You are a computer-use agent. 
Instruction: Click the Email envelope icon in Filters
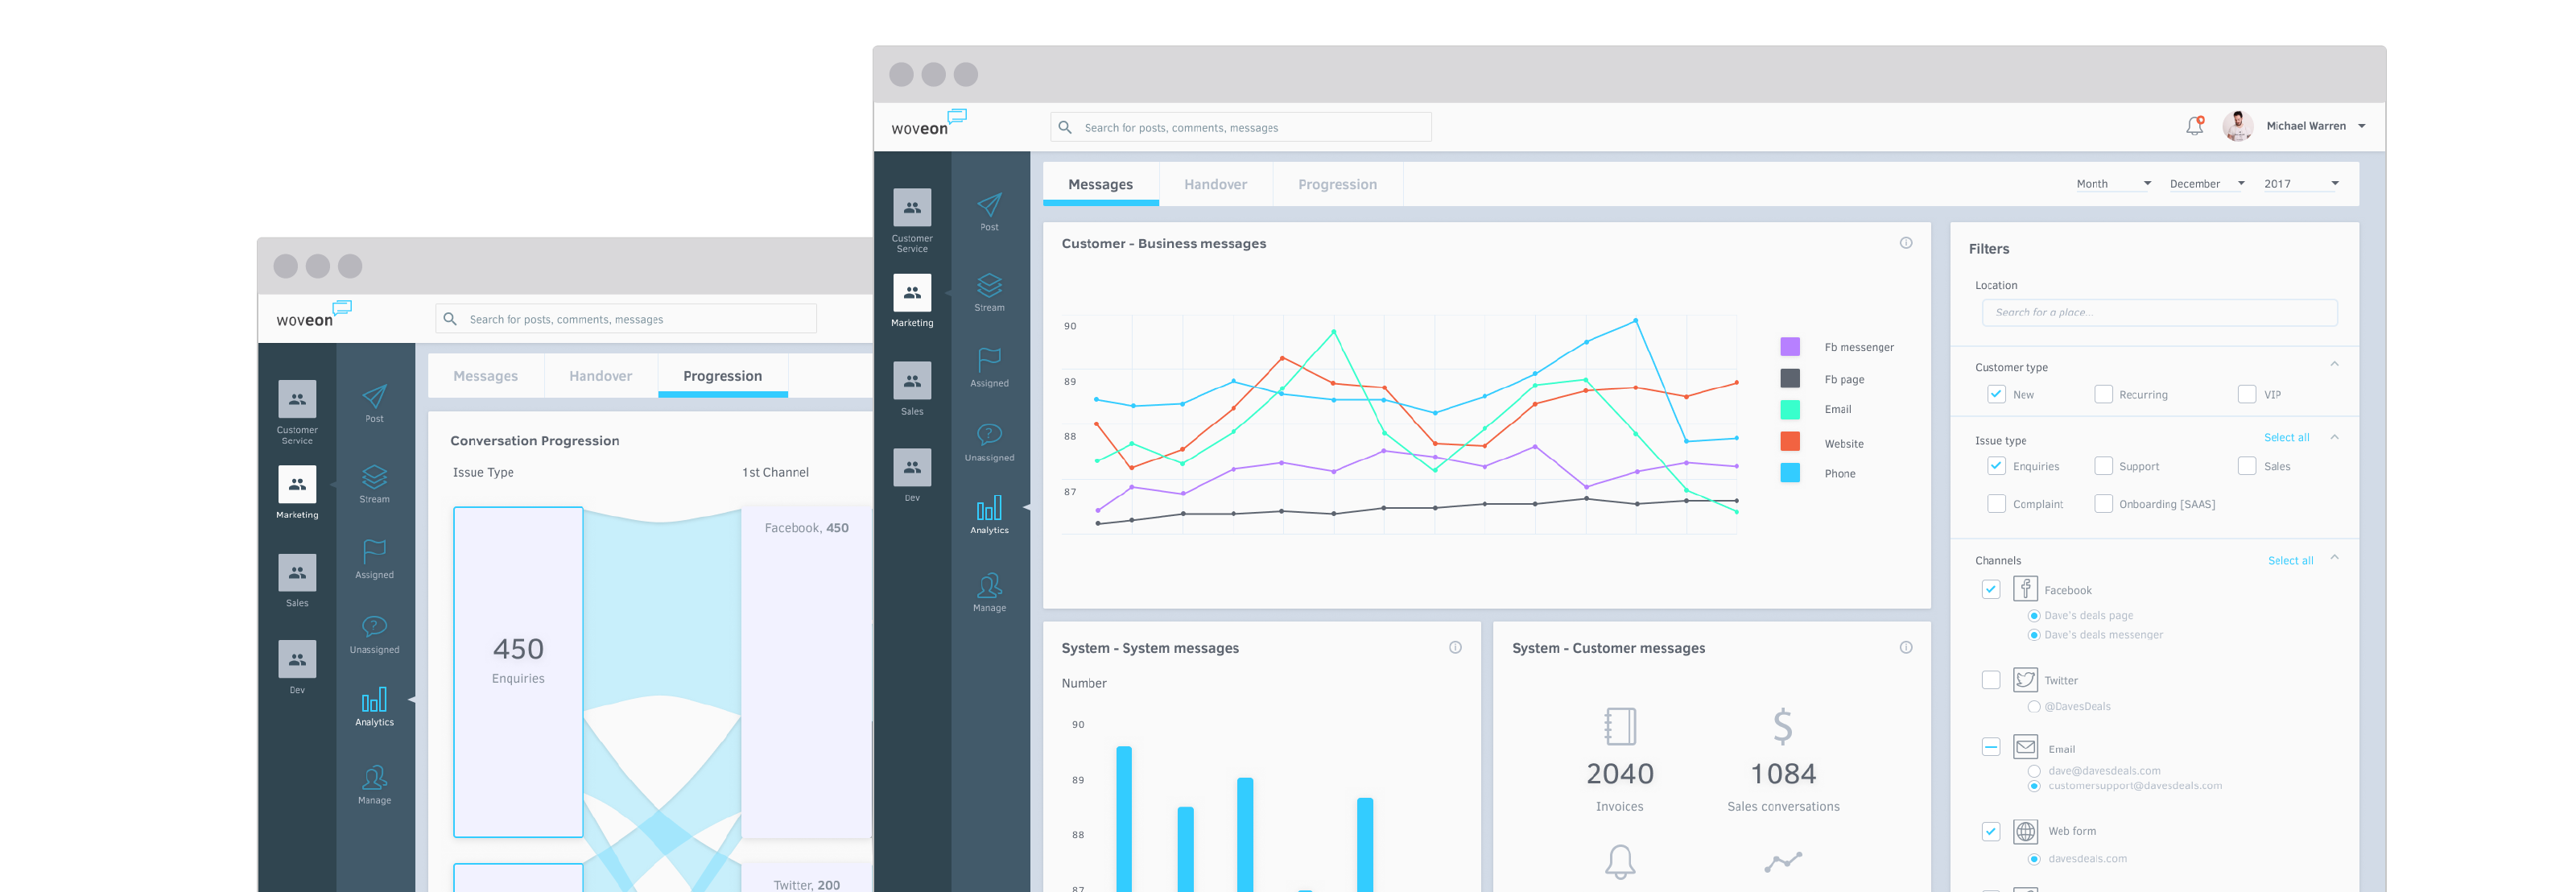(2026, 747)
